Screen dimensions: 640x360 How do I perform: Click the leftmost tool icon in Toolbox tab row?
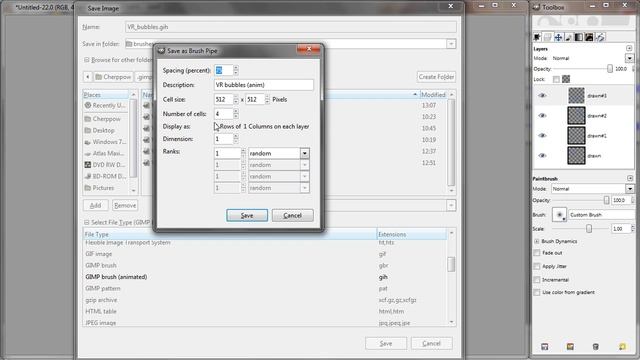537,37
